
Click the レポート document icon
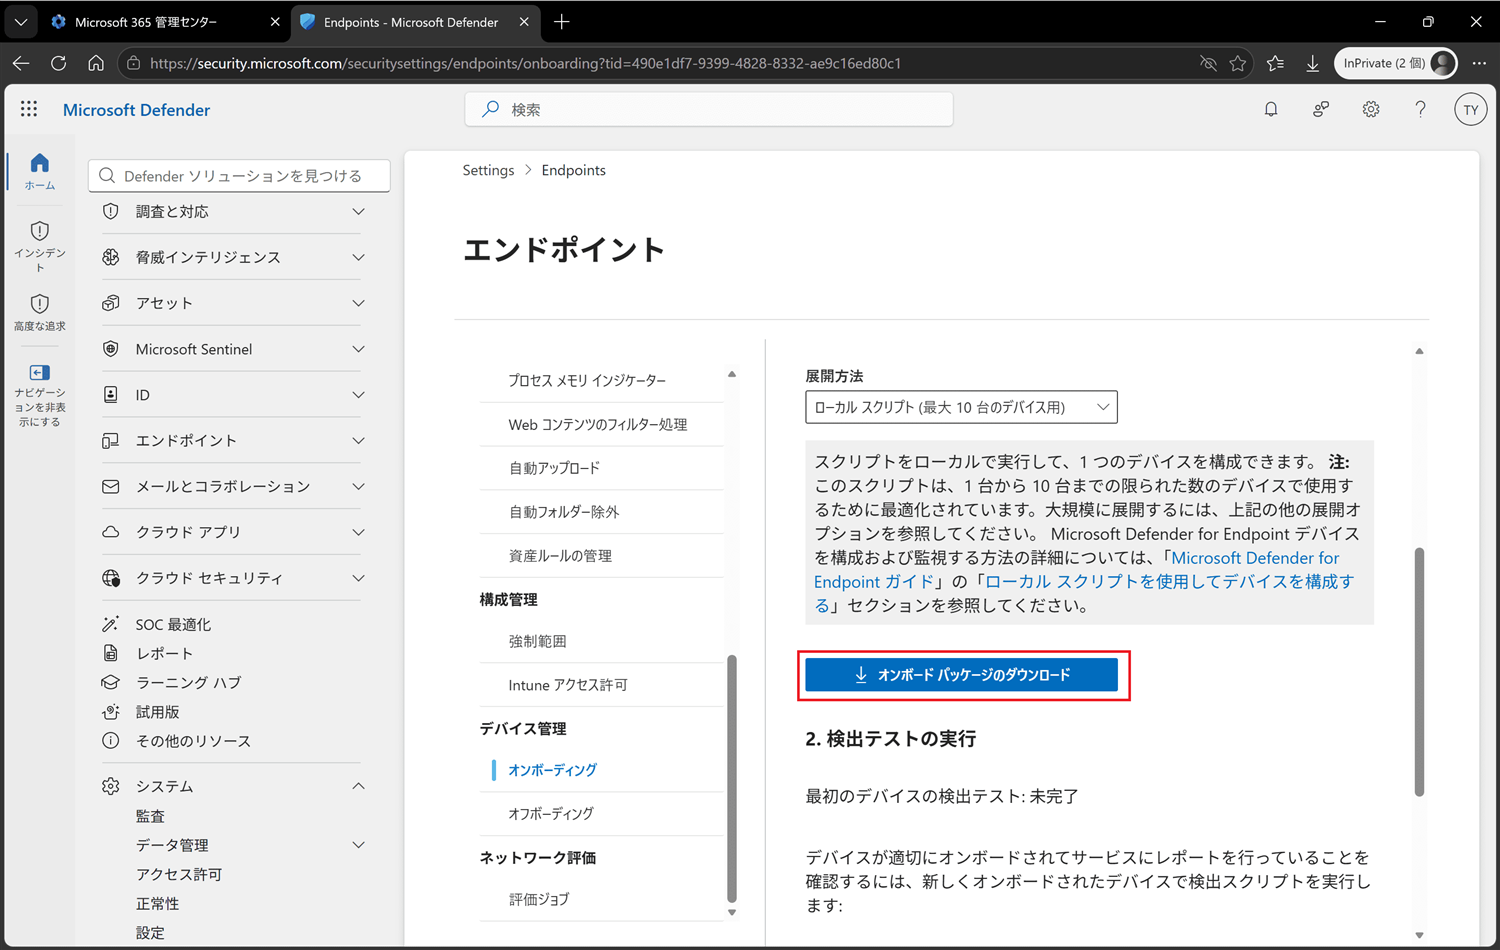pyautogui.click(x=111, y=653)
